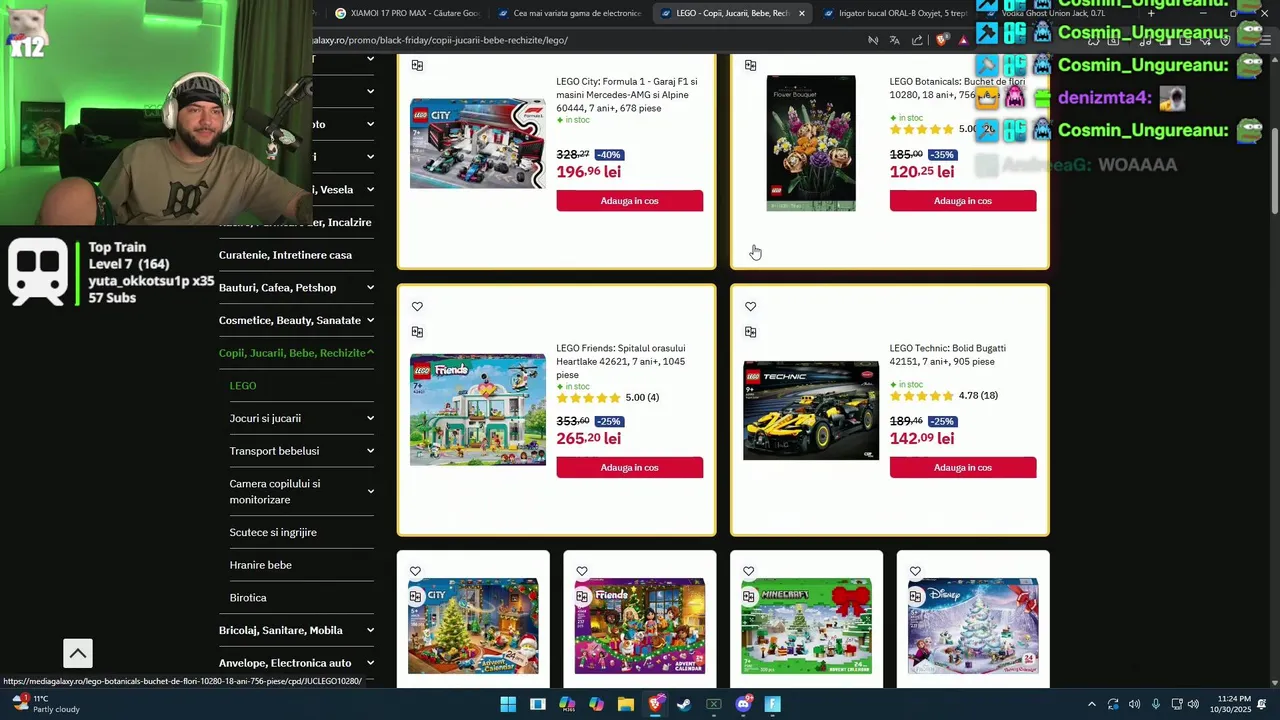Click compare icon on City advent calendar
Image resolution: width=1280 pixels, height=720 pixels.
point(415,597)
